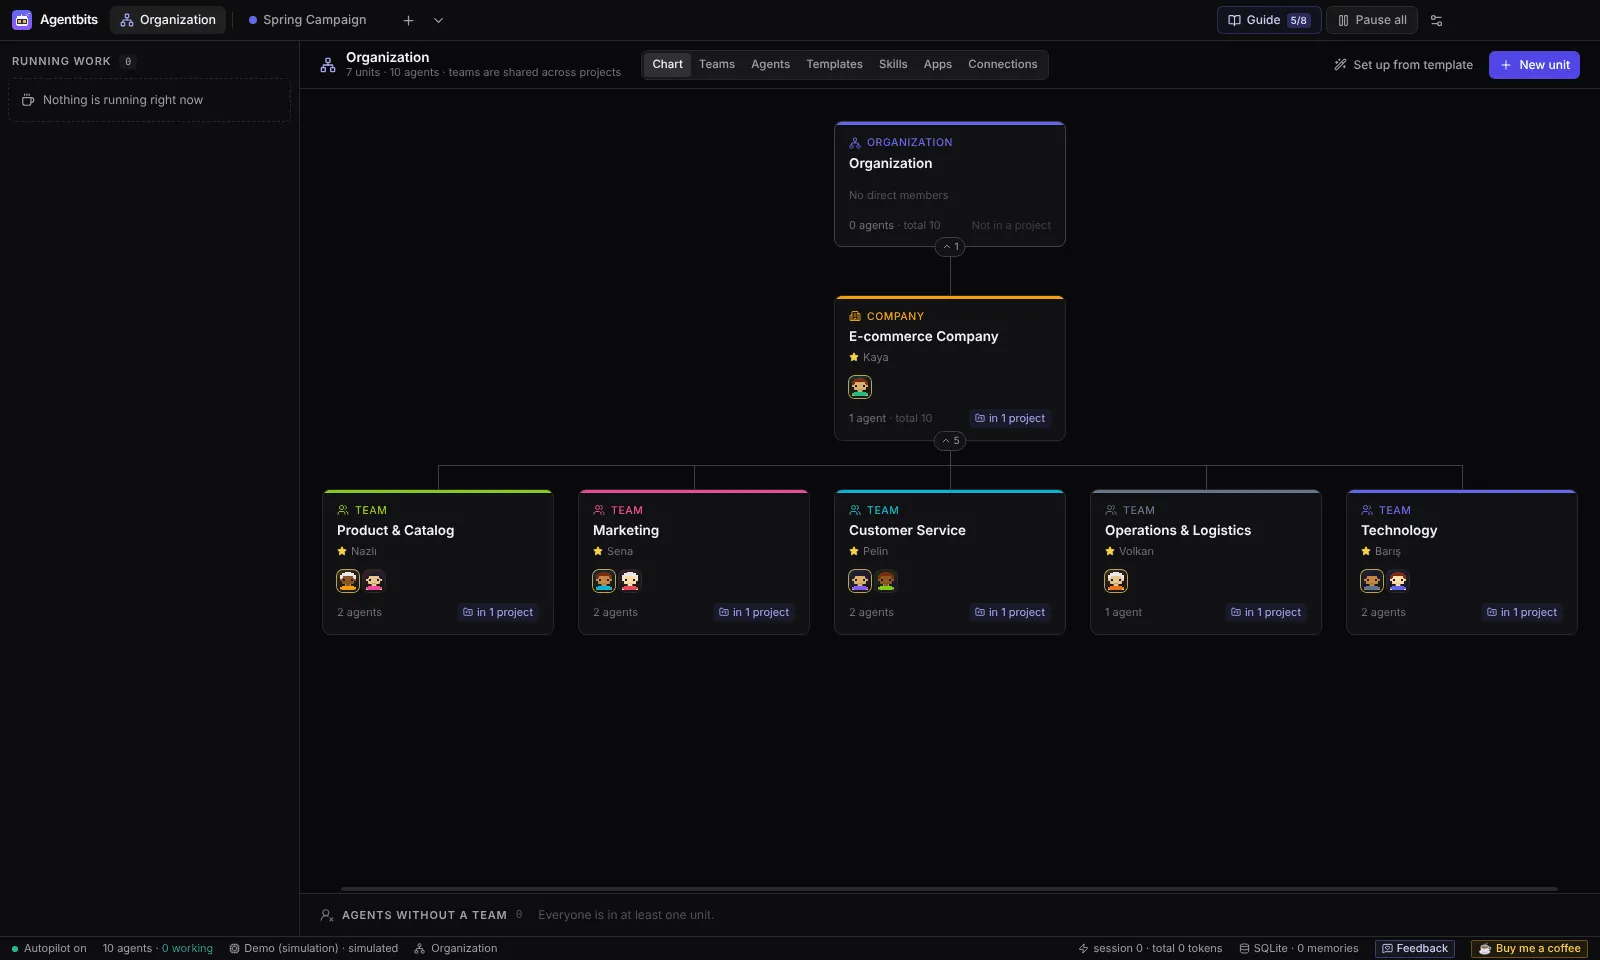Switch to the Teams tab
Image resolution: width=1600 pixels, height=960 pixels.
717,64
